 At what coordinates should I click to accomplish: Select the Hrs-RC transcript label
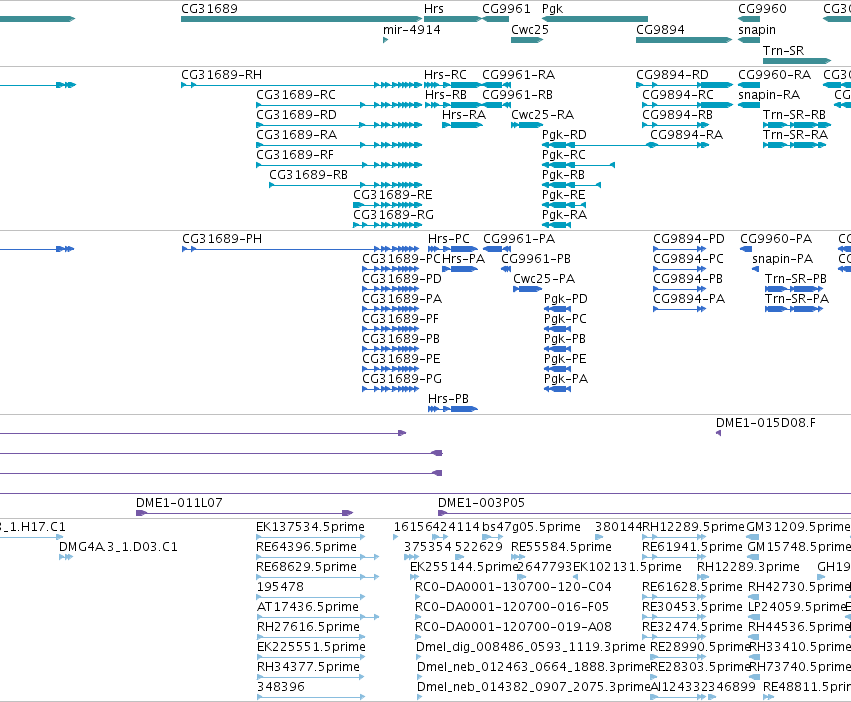[x=445, y=75]
